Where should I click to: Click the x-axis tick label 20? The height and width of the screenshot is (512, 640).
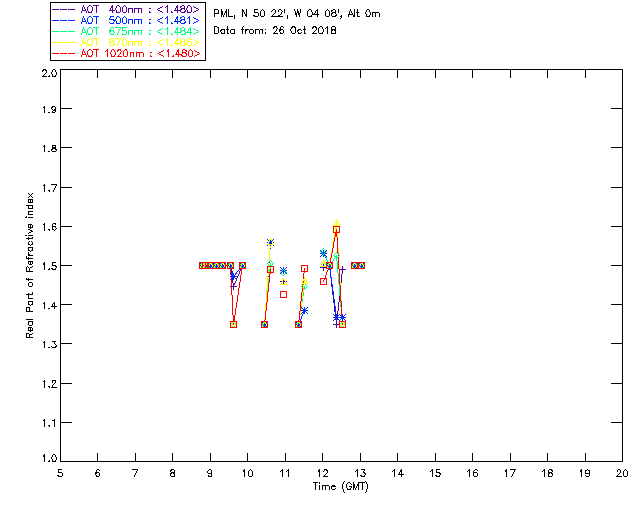click(622, 473)
